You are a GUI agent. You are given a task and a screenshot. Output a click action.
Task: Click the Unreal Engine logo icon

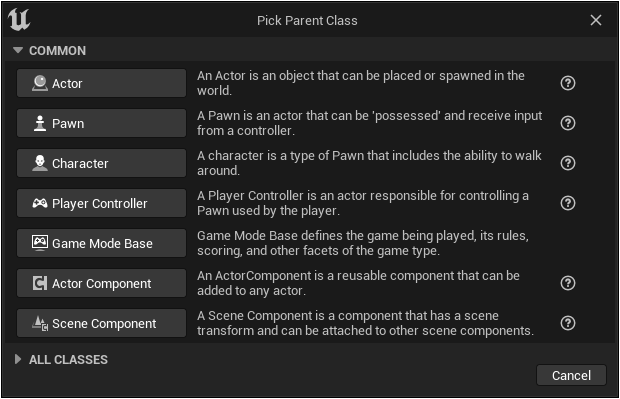19,19
